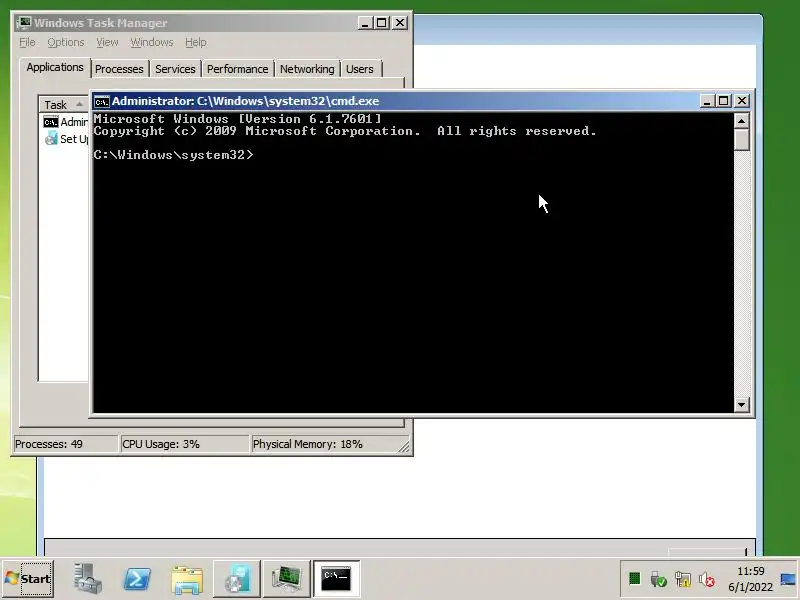Image resolution: width=800 pixels, height=600 pixels.
Task: Click CPU Usage: 3% status entry
Action: coord(185,444)
